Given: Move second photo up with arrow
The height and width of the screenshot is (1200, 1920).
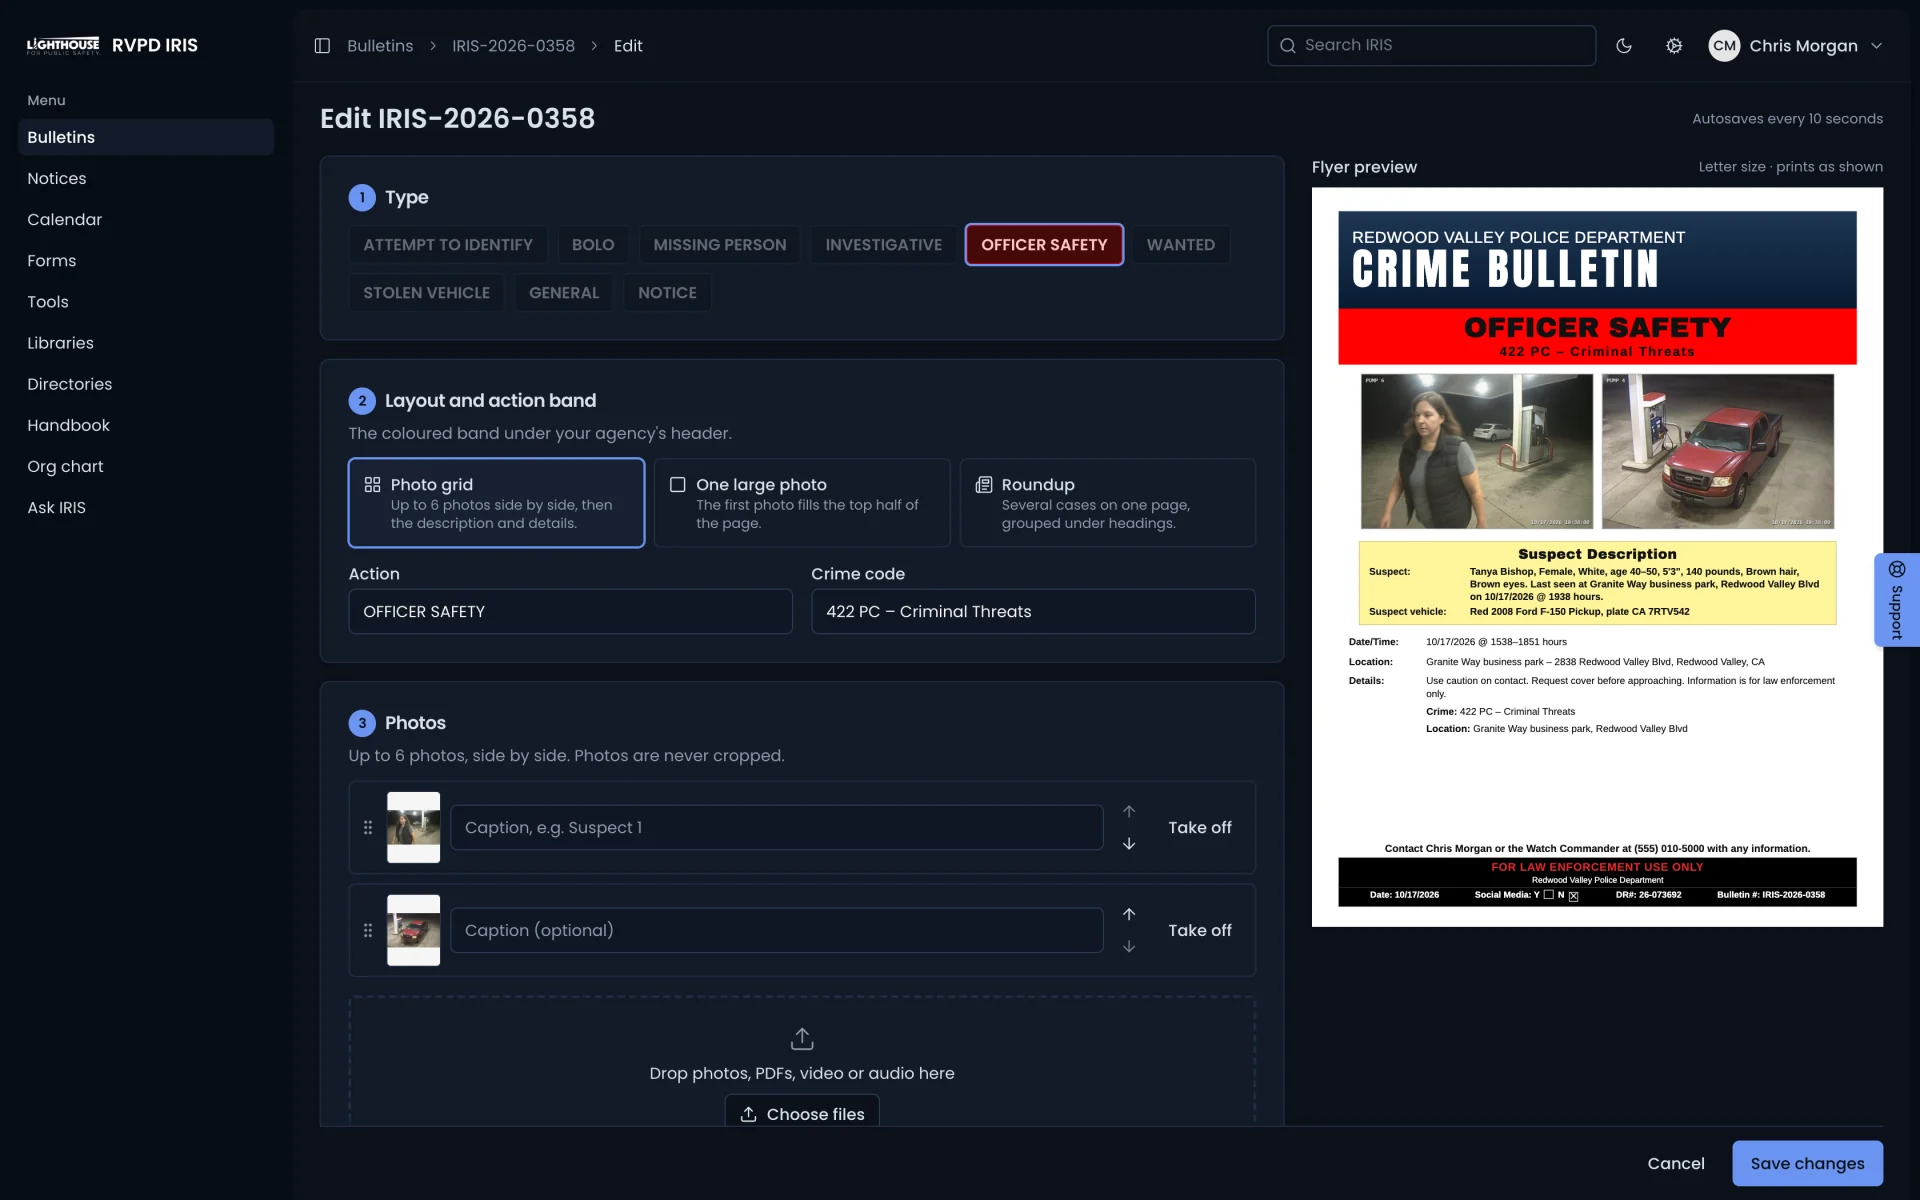Looking at the screenshot, I should coord(1129,914).
